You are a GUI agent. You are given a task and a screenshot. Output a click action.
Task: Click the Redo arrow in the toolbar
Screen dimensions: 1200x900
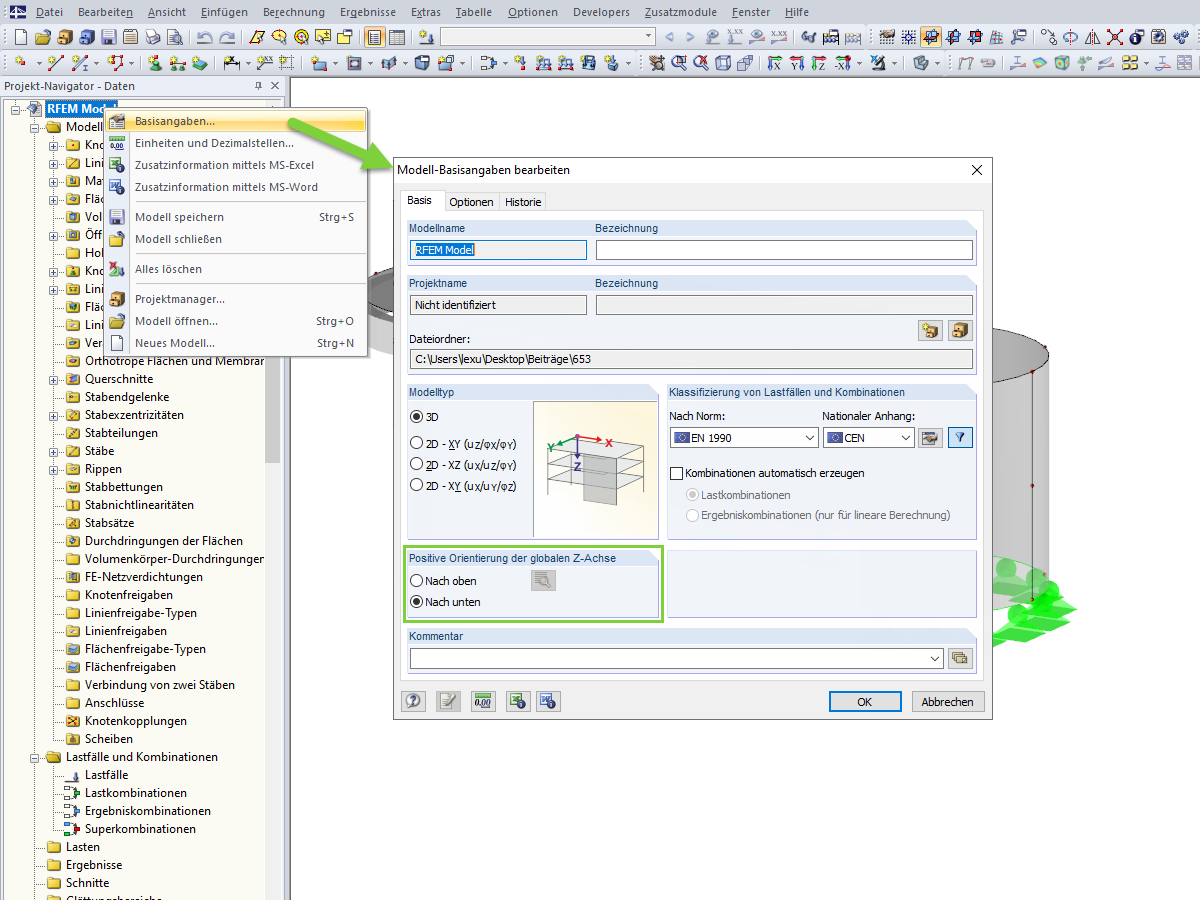click(227, 38)
